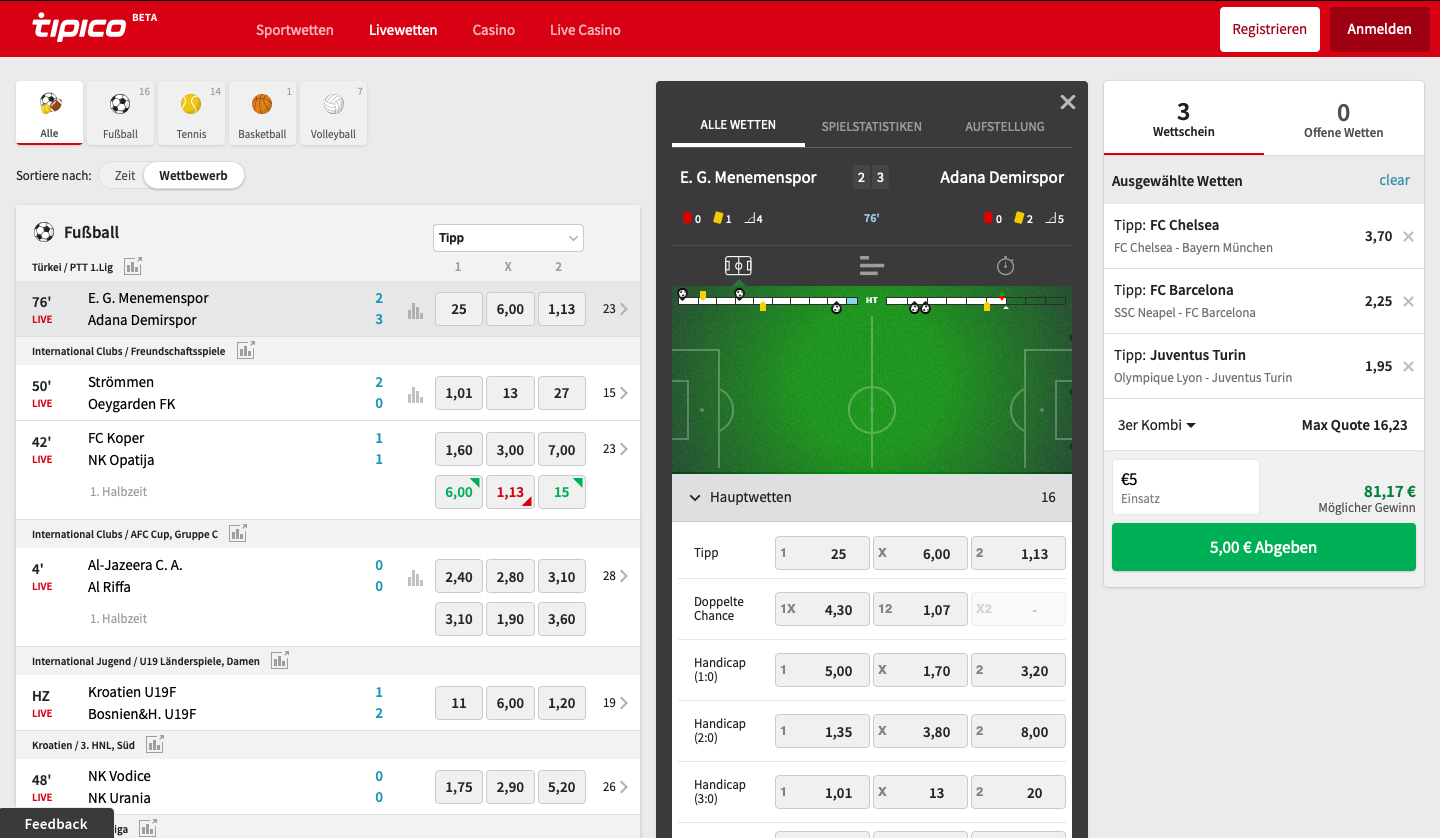This screenshot has width=1440, height=838.
Task: Open Freundschaftsspiele league statistics icon
Action: click(246, 350)
